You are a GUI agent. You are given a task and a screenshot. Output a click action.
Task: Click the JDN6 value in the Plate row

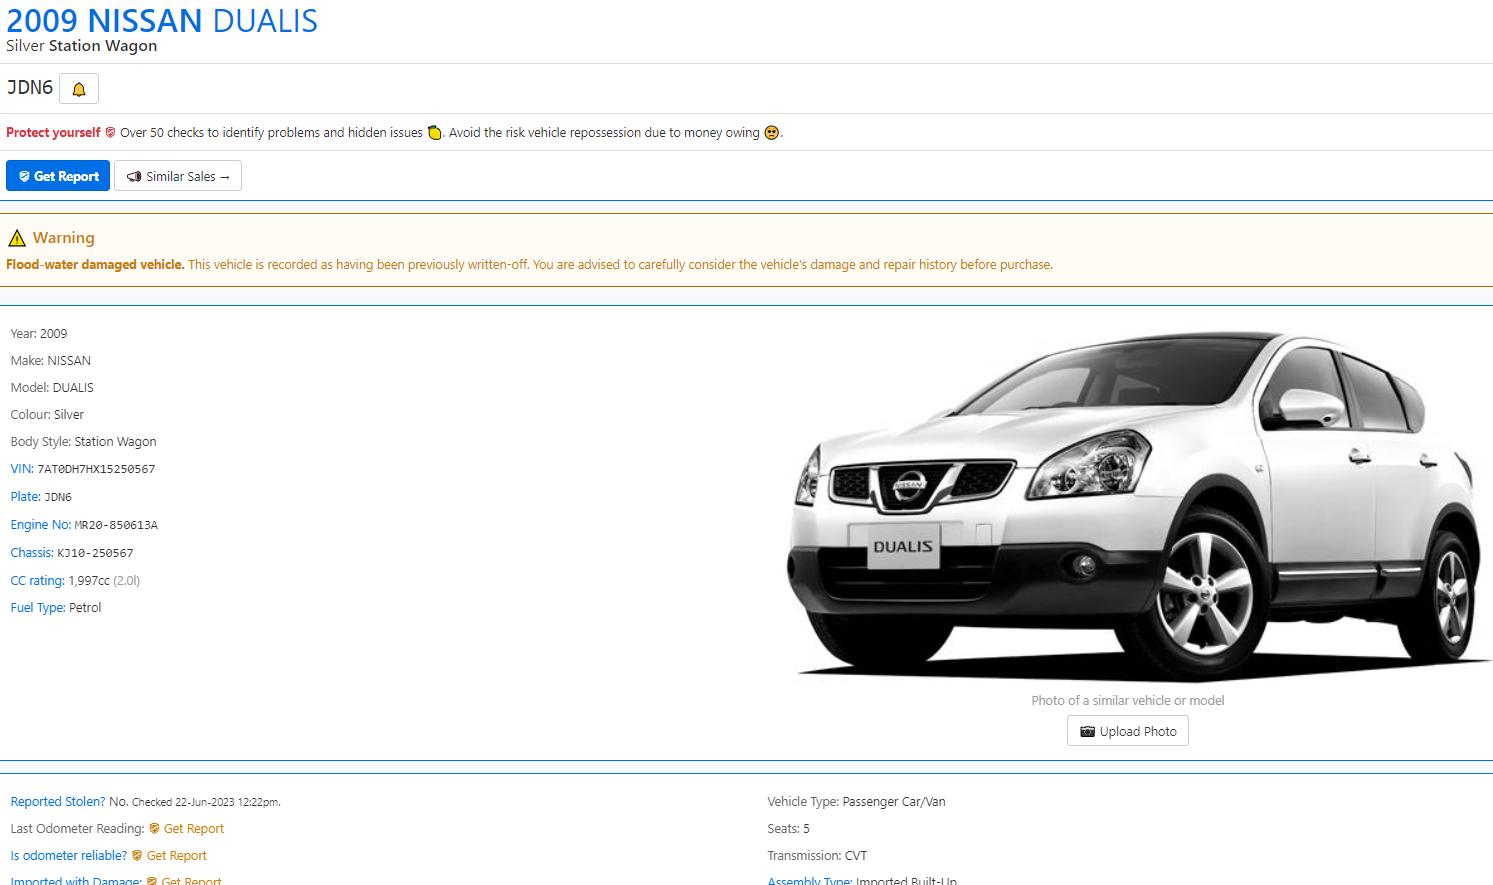[x=58, y=497]
